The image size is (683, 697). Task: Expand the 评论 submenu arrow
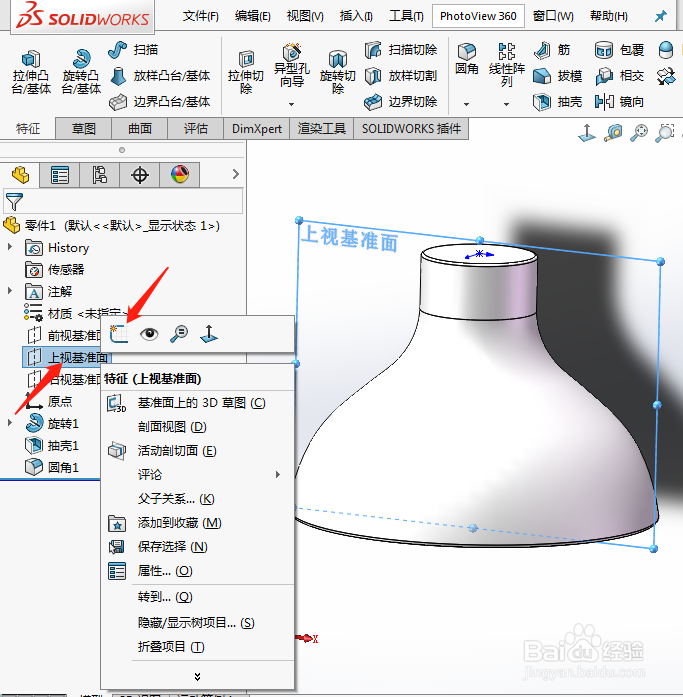(x=278, y=474)
